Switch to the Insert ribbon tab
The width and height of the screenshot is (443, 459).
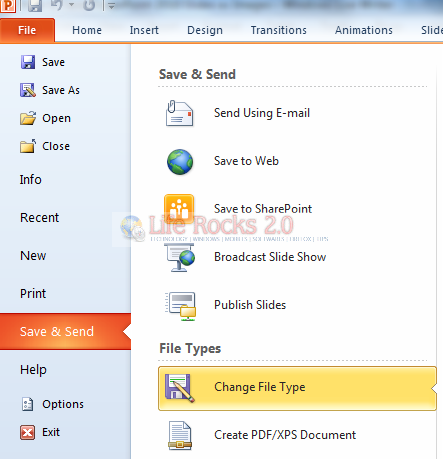pyautogui.click(x=144, y=30)
